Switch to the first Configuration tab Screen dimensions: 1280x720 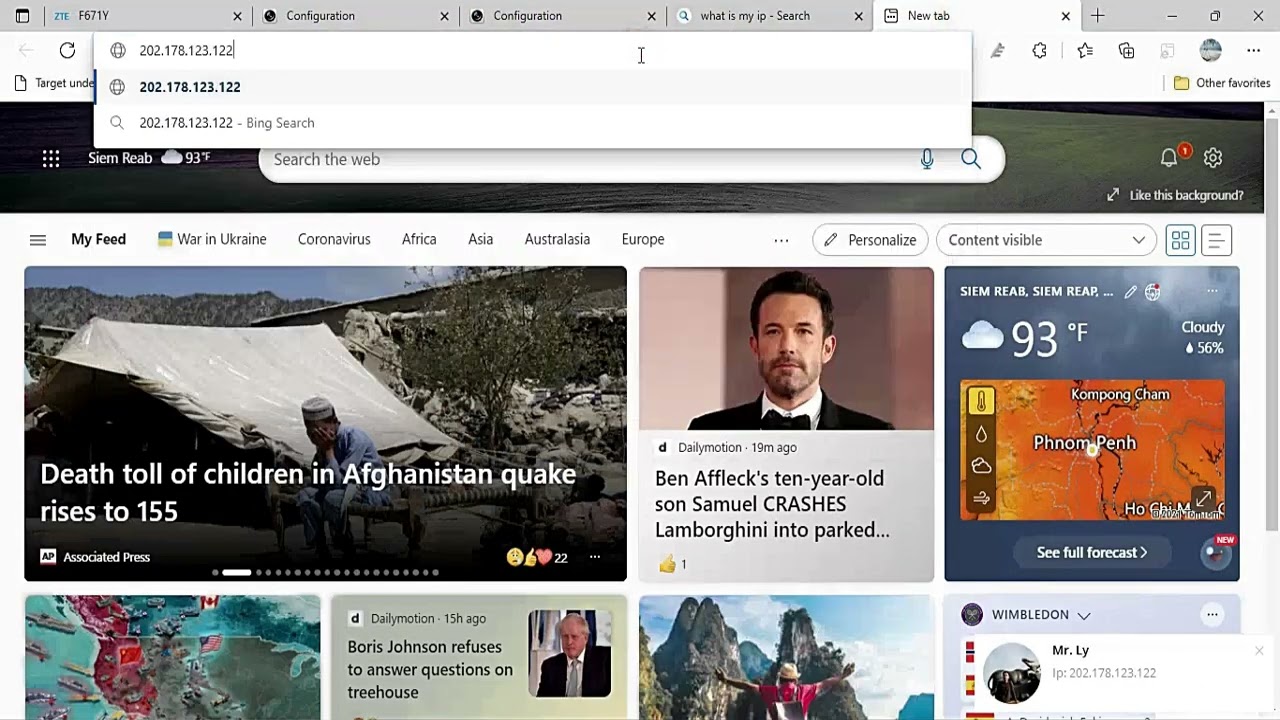point(353,16)
